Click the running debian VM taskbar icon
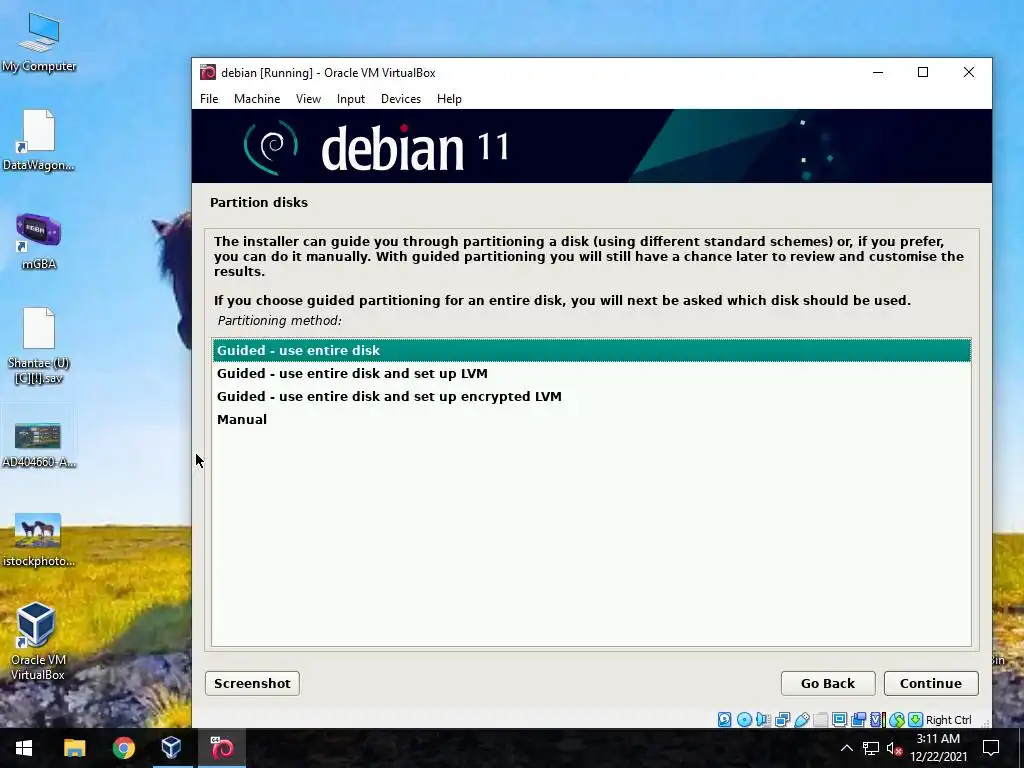The image size is (1024, 768). (x=221, y=748)
